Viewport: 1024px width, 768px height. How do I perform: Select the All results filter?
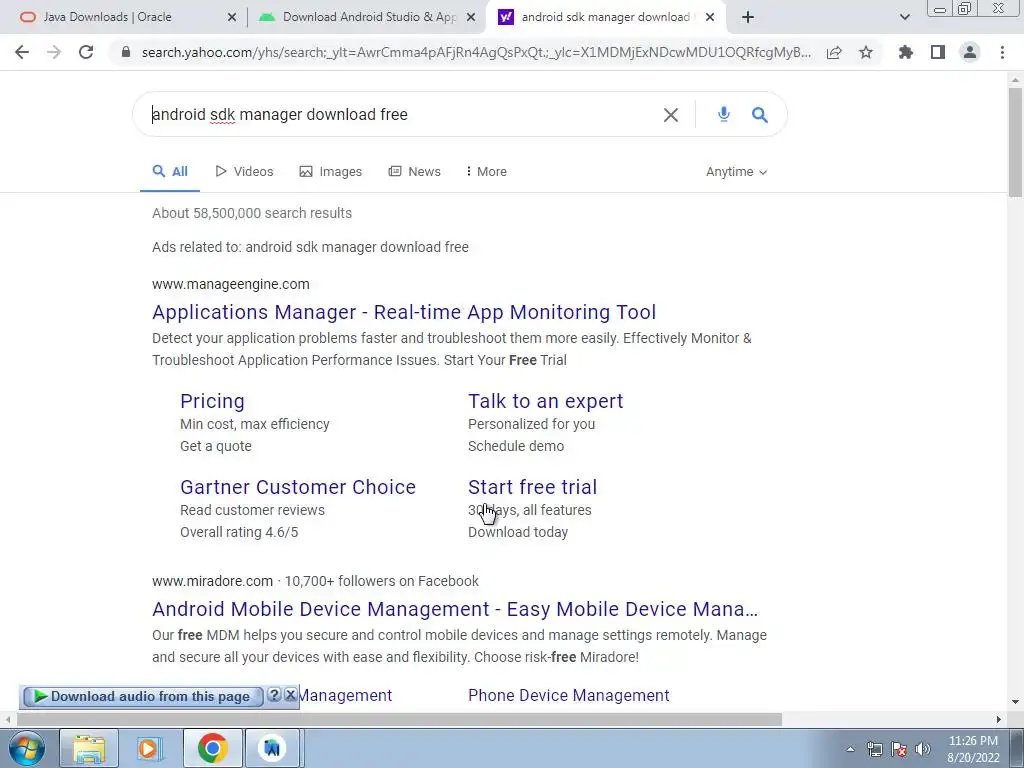[x=170, y=172]
